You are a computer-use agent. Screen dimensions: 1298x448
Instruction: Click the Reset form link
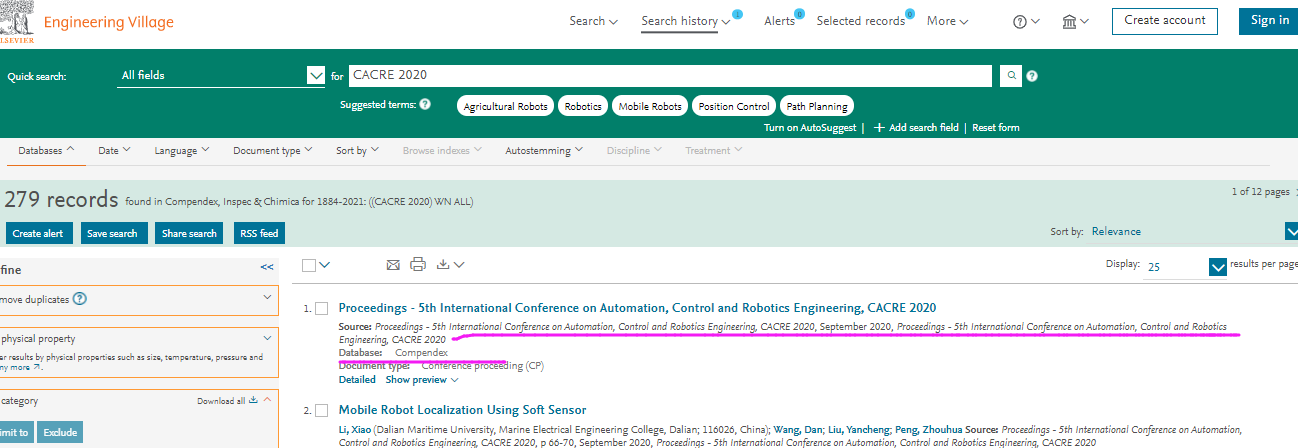(996, 128)
